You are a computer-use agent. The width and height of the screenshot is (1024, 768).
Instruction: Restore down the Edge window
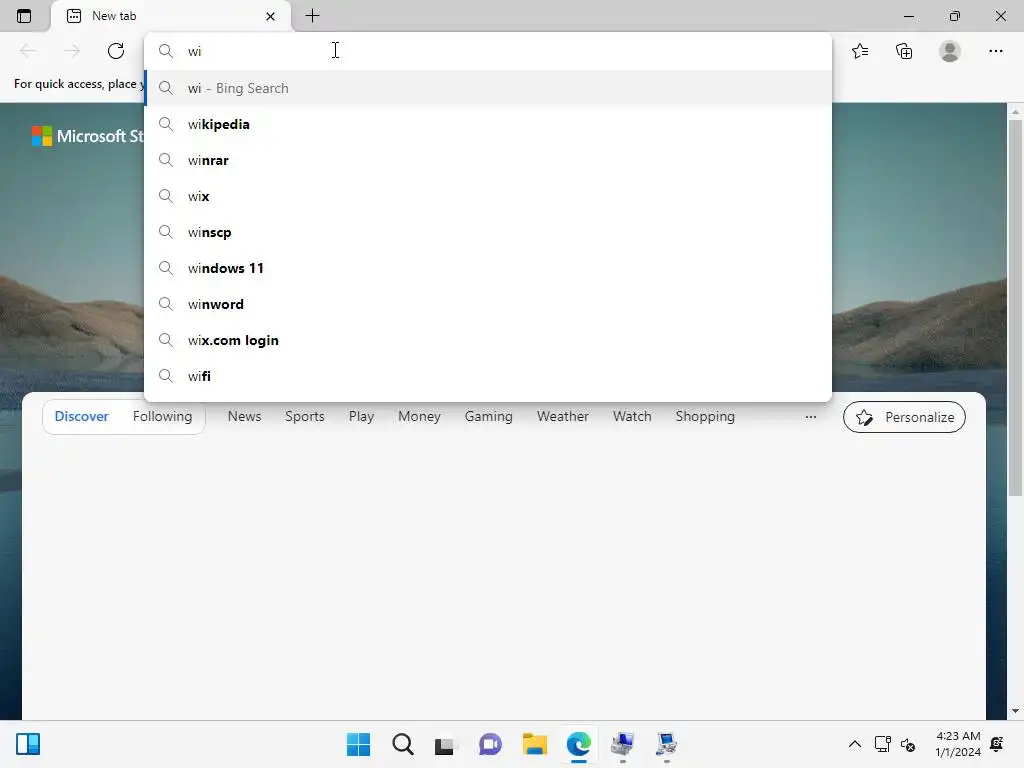955,16
